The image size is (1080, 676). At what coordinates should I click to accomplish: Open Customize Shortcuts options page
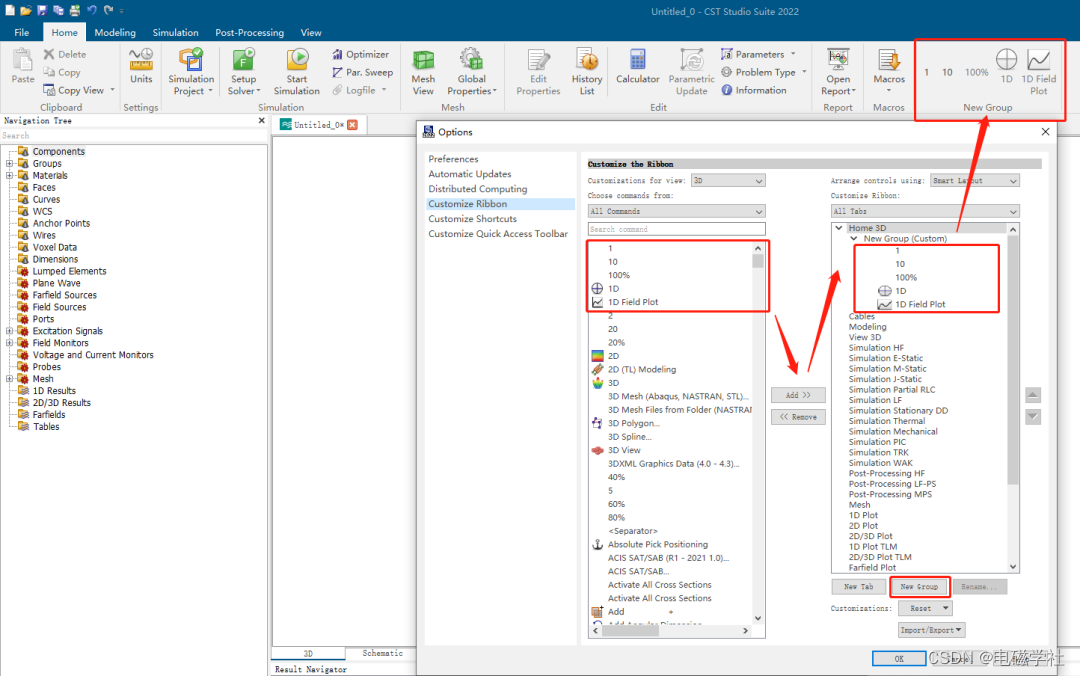pyautogui.click(x=472, y=219)
